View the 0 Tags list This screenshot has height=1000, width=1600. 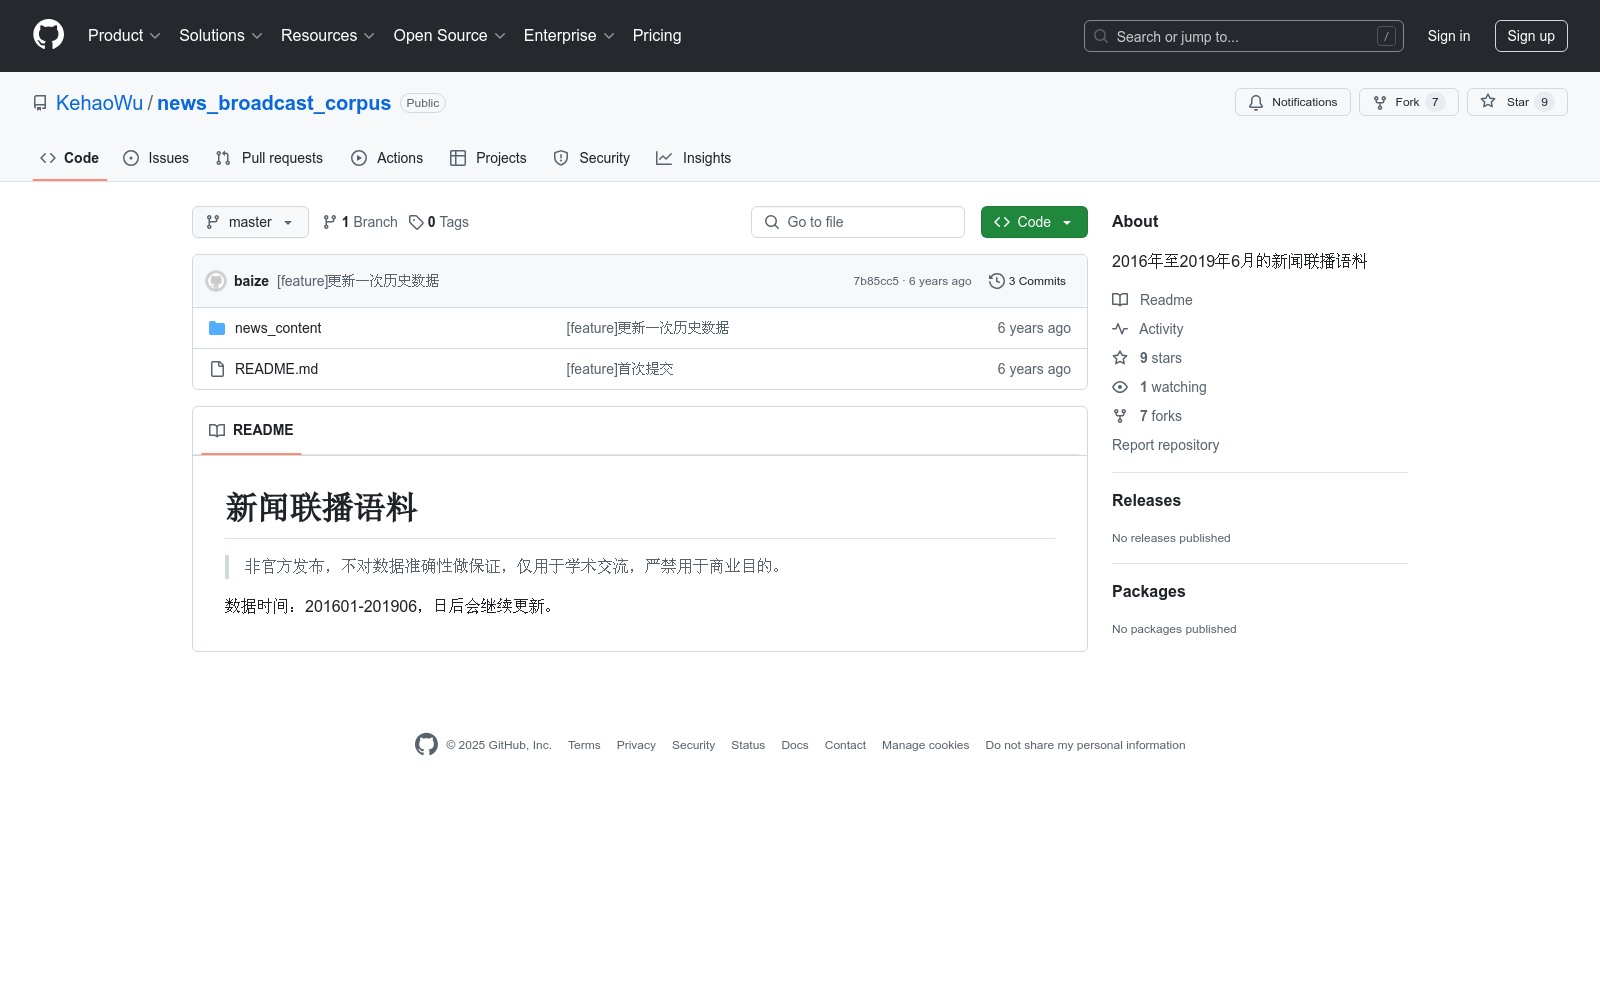click(x=439, y=222)
